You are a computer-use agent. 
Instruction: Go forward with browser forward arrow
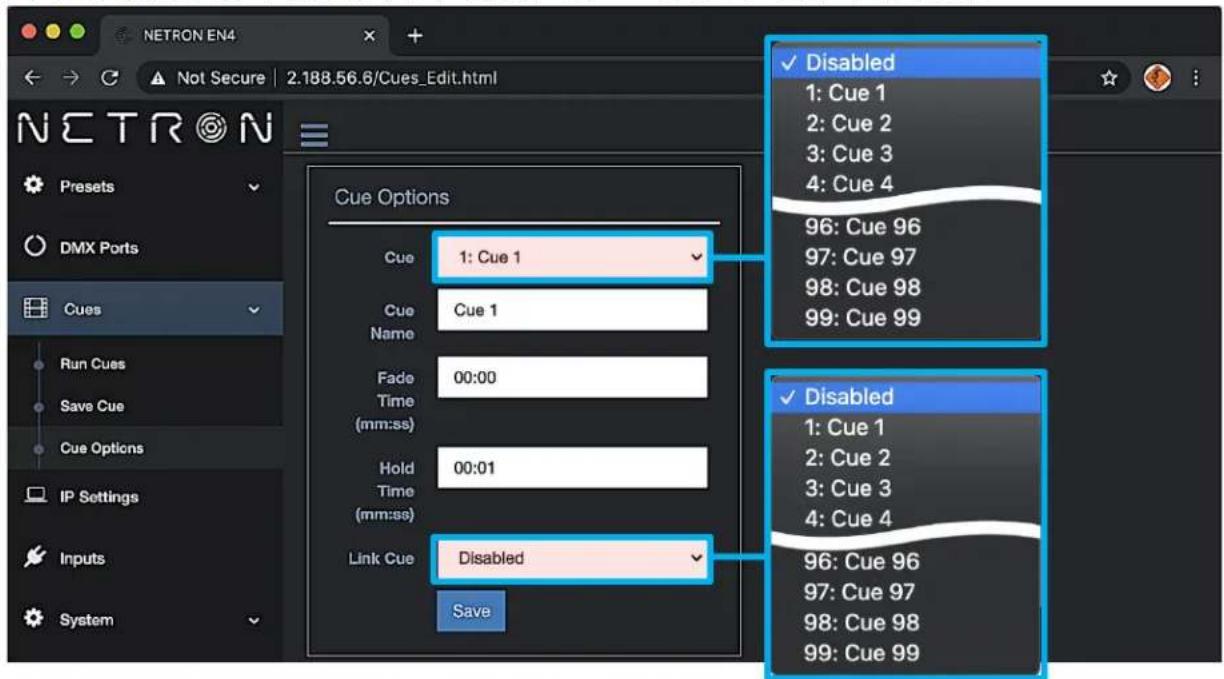click(x=72, y=78)
